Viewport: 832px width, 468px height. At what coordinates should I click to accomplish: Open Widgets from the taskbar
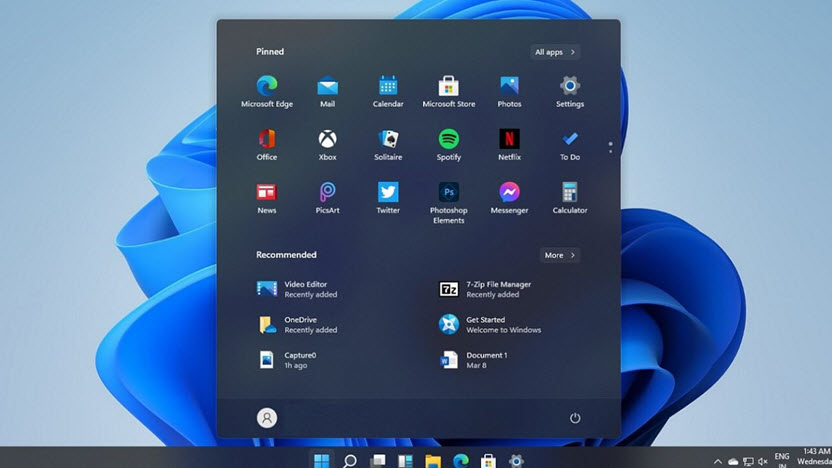click(x=405, y=461)
